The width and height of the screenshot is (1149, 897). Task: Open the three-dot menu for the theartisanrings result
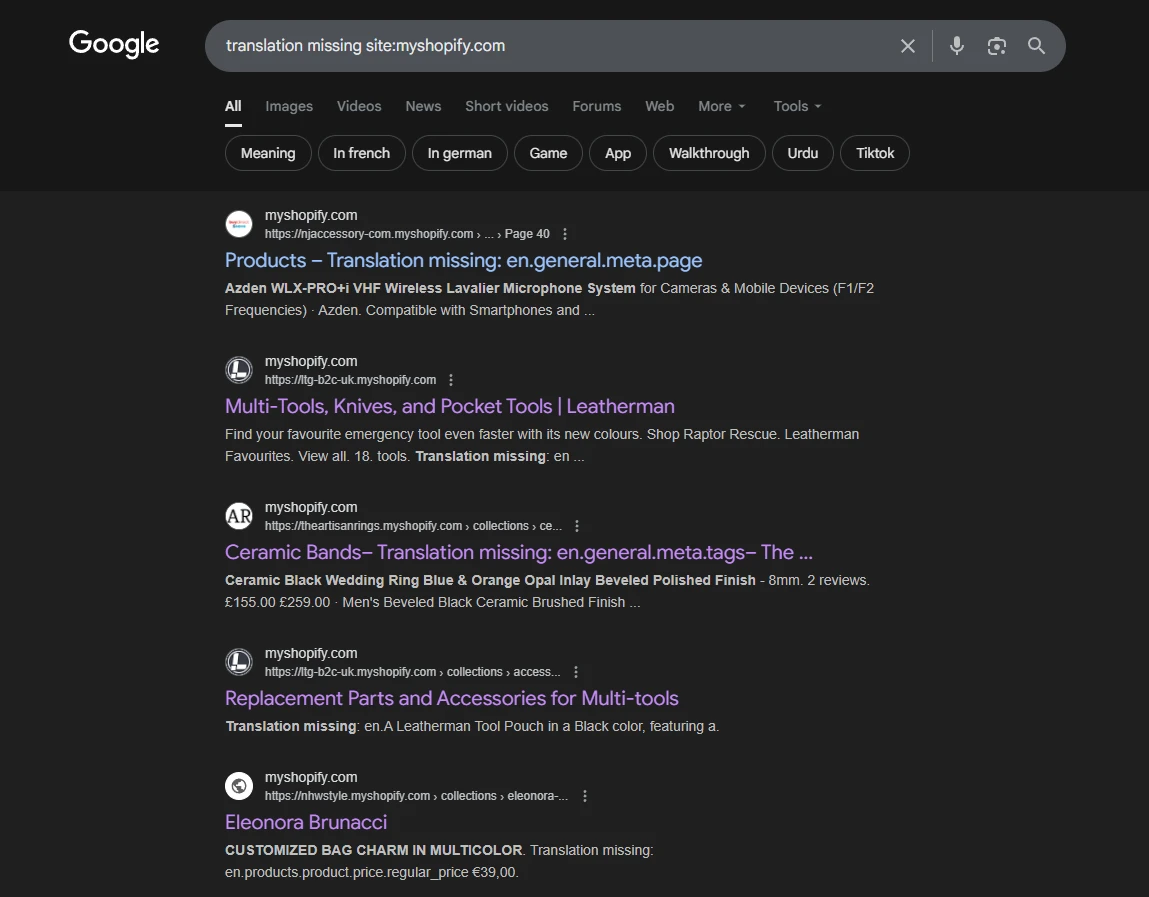pos(577,525)
